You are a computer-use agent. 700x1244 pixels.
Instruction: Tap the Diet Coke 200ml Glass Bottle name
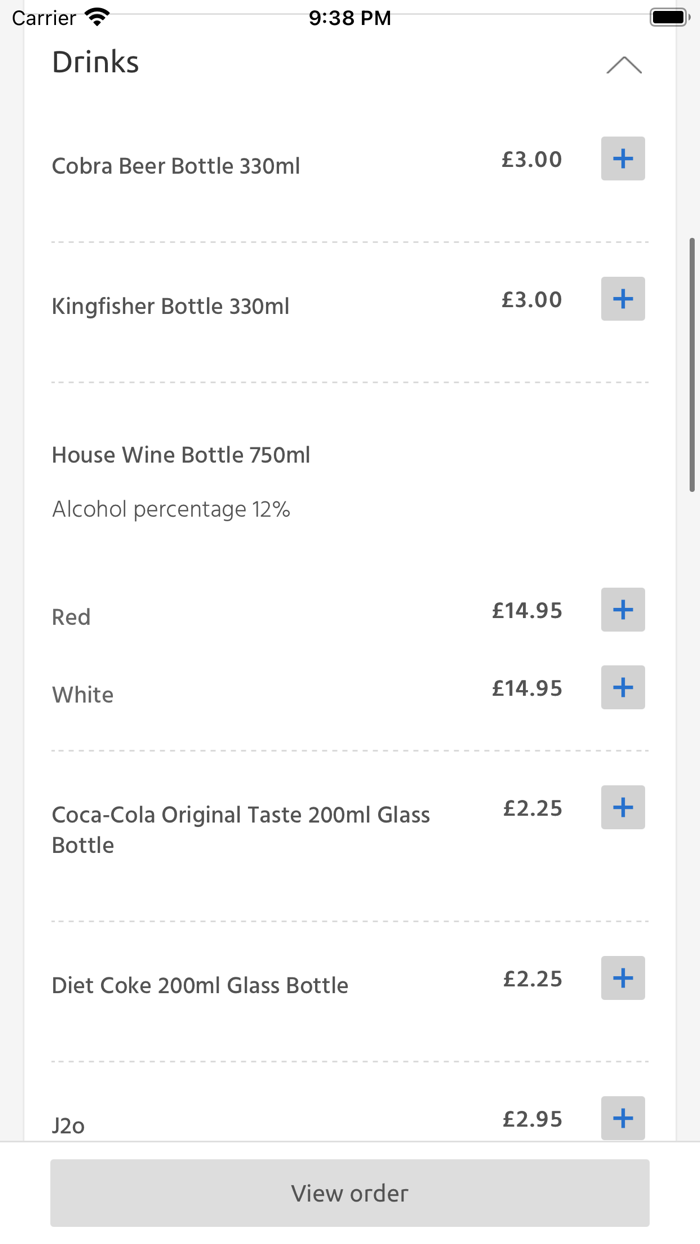pos(200,985)
